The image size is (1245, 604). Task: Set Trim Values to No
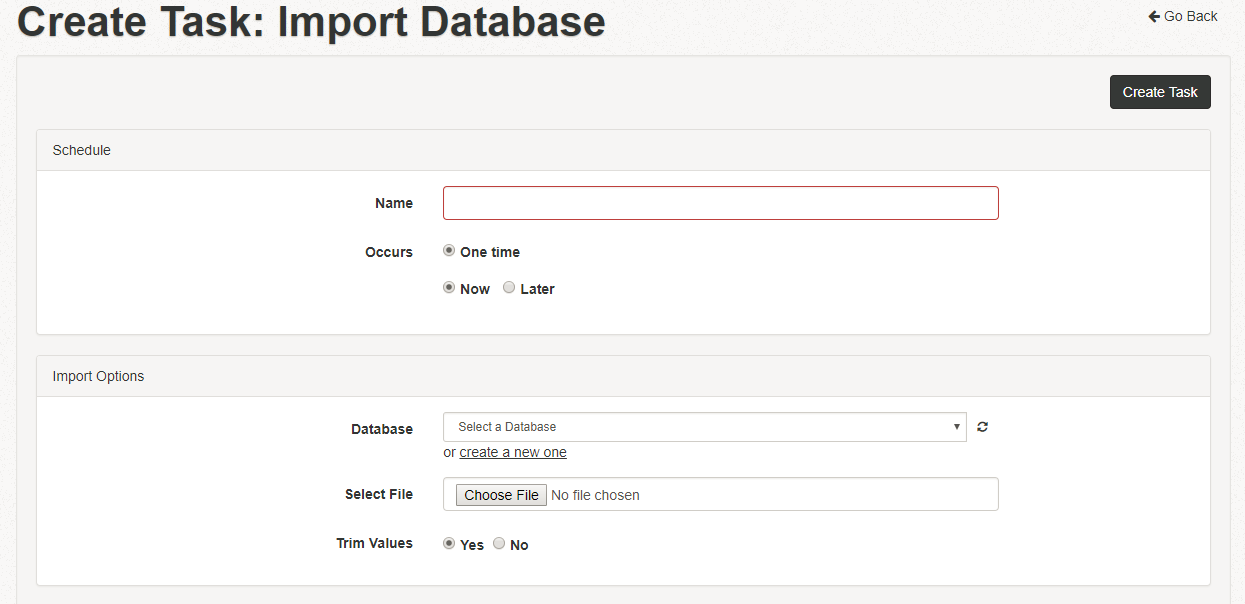tap(499, 544)
